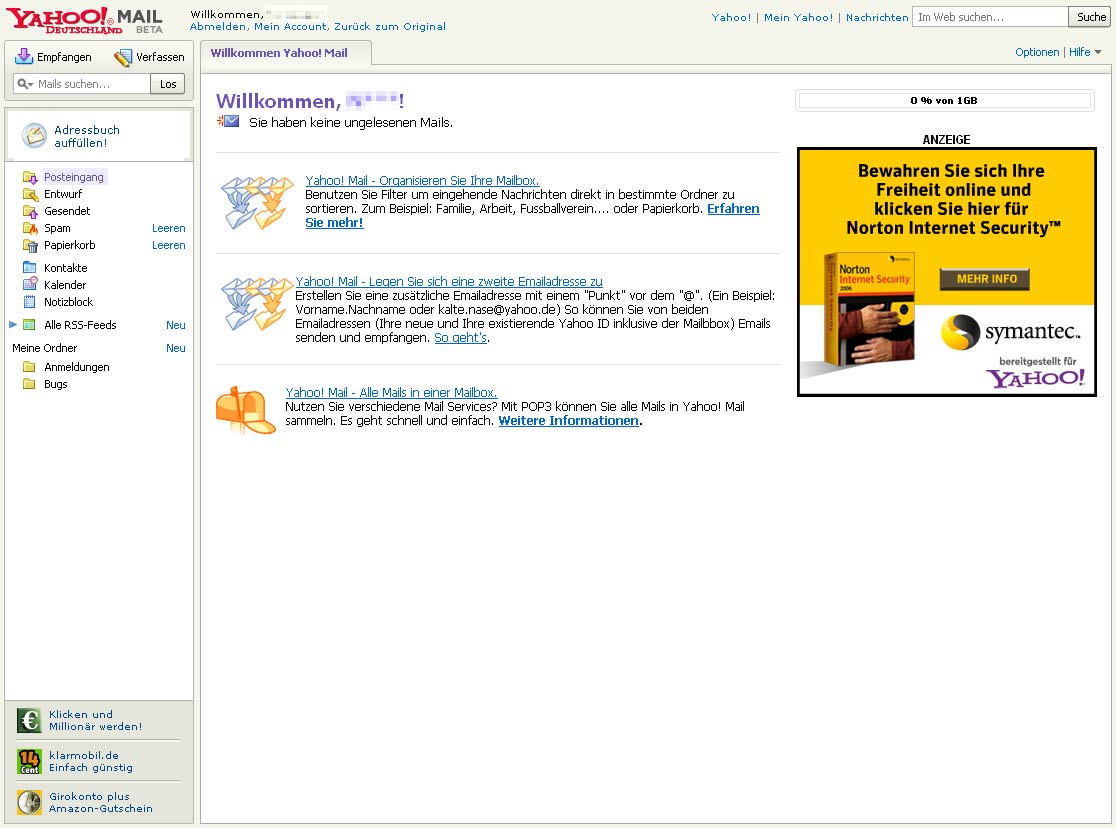
Task: Click the Erfahren Sie mehr! link
Action: click(x=733, y=209)
